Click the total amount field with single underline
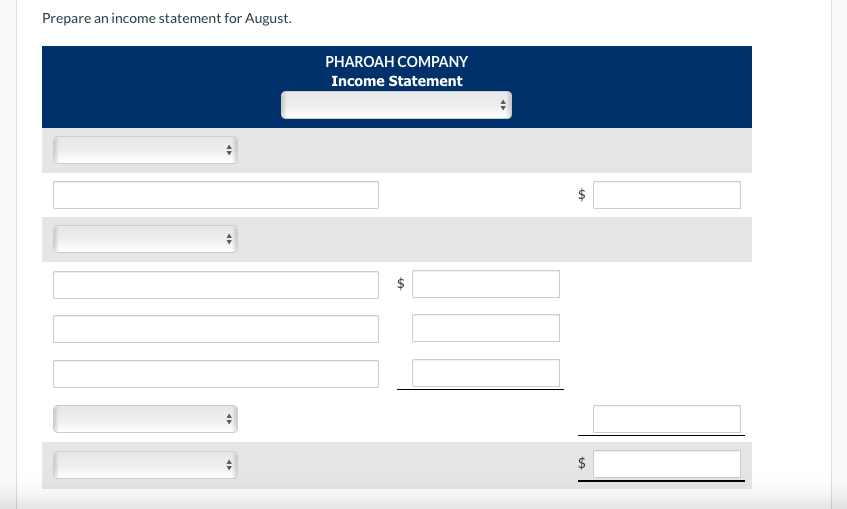Screen dimensions: 847x509 click(x=667, y=419)
